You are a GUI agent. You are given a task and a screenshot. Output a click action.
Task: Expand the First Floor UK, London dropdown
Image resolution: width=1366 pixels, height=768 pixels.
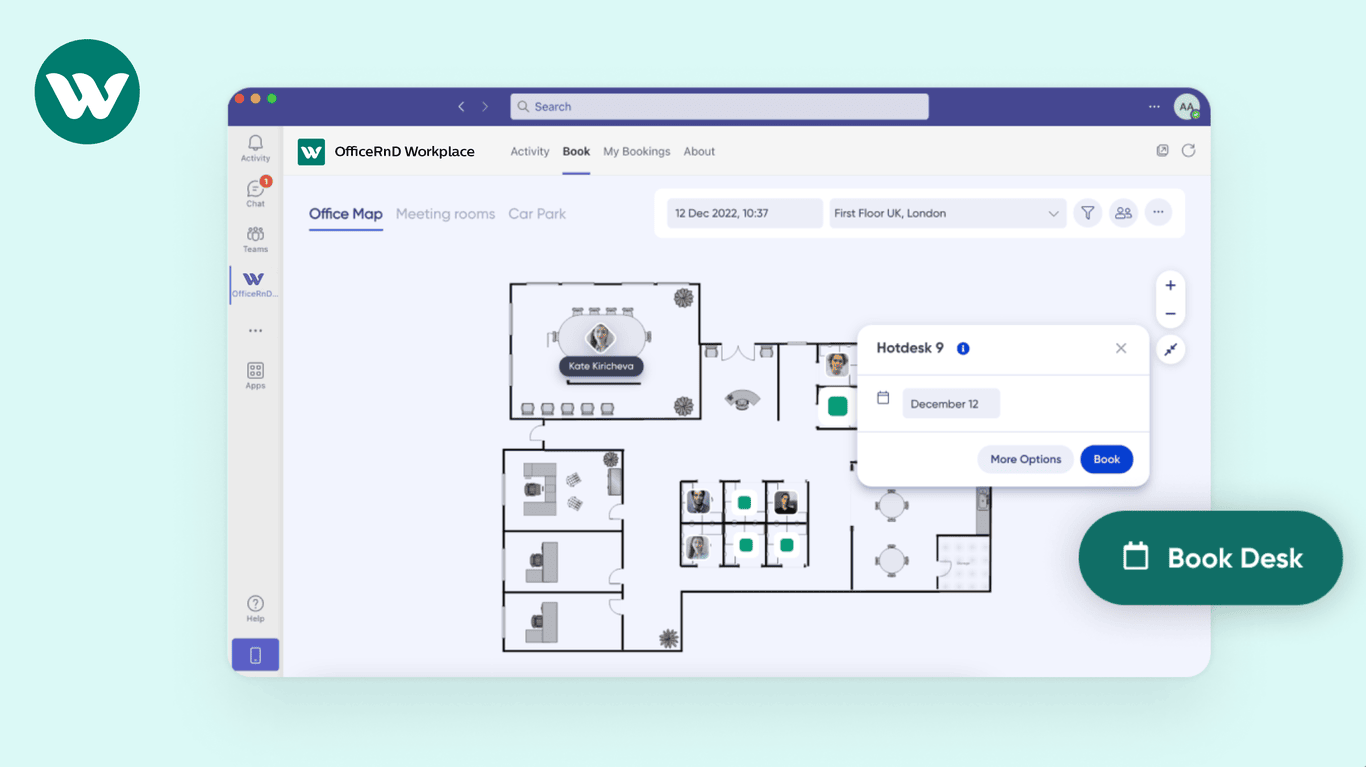948,213
